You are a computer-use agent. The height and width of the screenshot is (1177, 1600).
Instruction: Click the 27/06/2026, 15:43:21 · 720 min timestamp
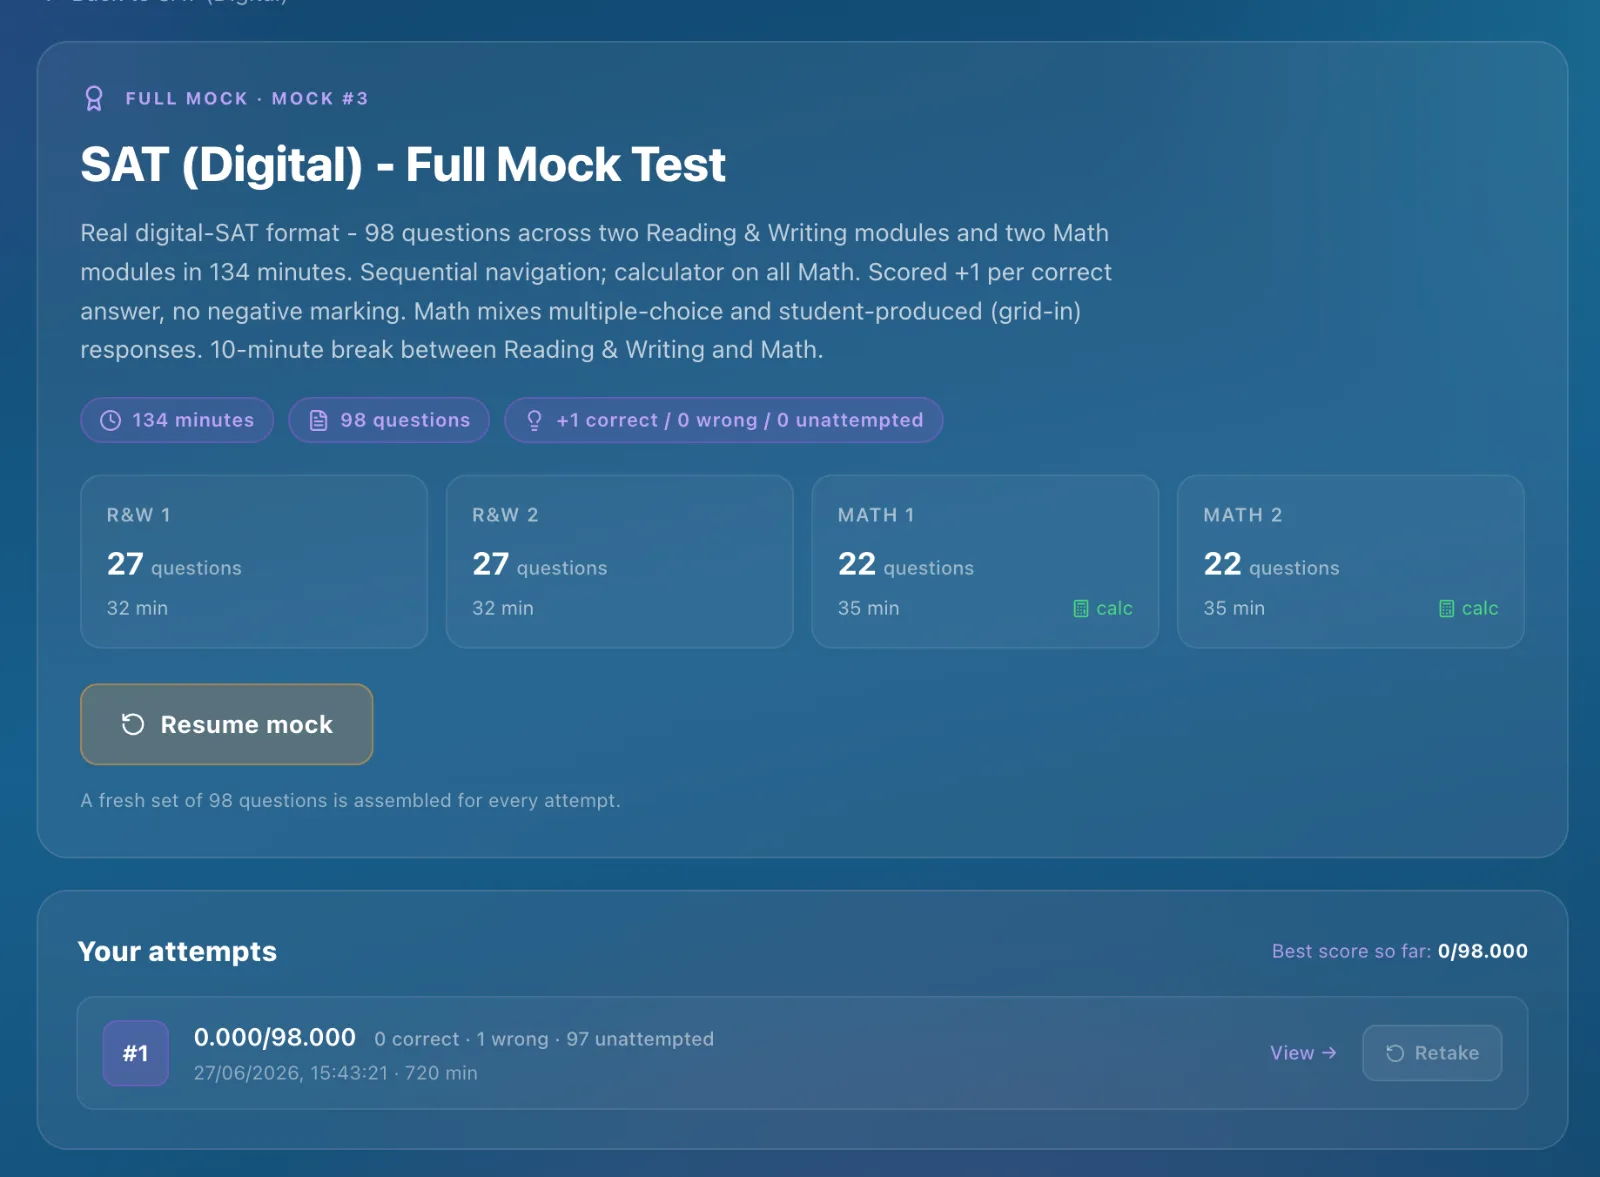coord(336,1073)
